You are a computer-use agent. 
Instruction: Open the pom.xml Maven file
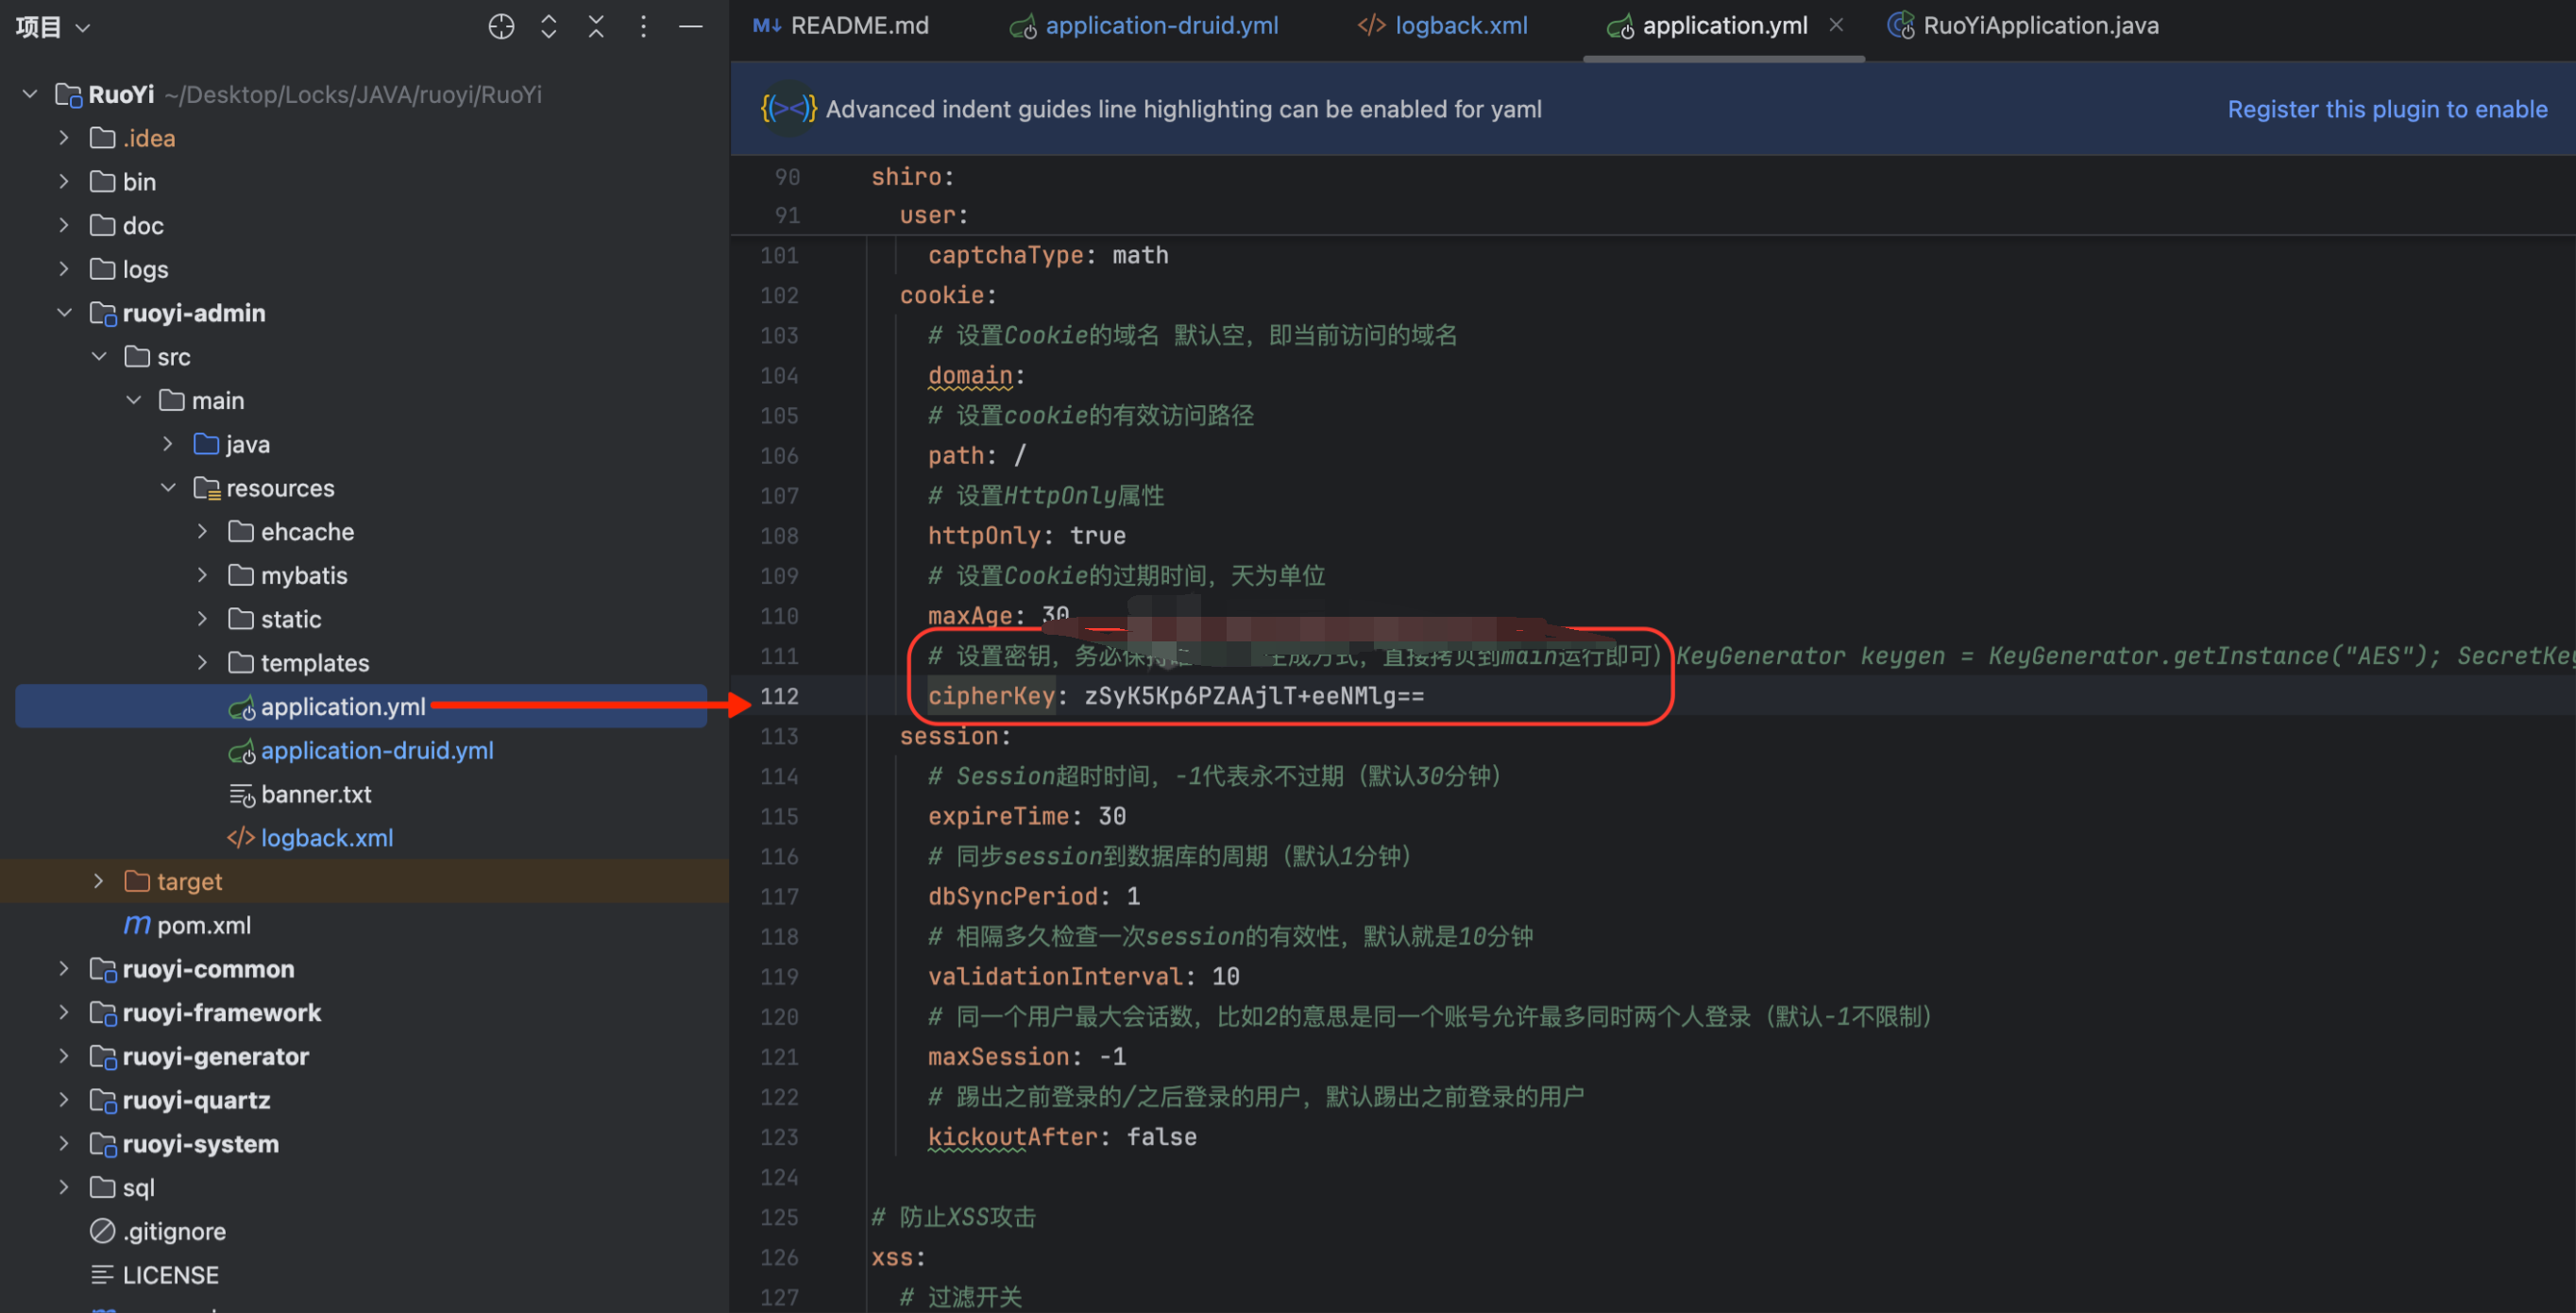(x=203, y=925)
